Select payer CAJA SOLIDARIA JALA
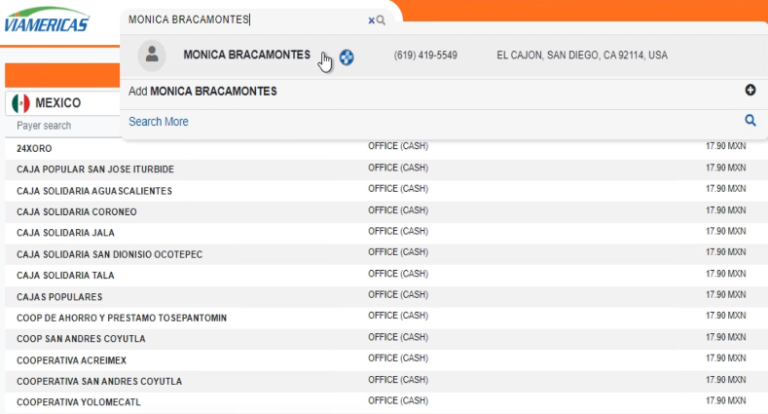 click(x=66, y=233)
